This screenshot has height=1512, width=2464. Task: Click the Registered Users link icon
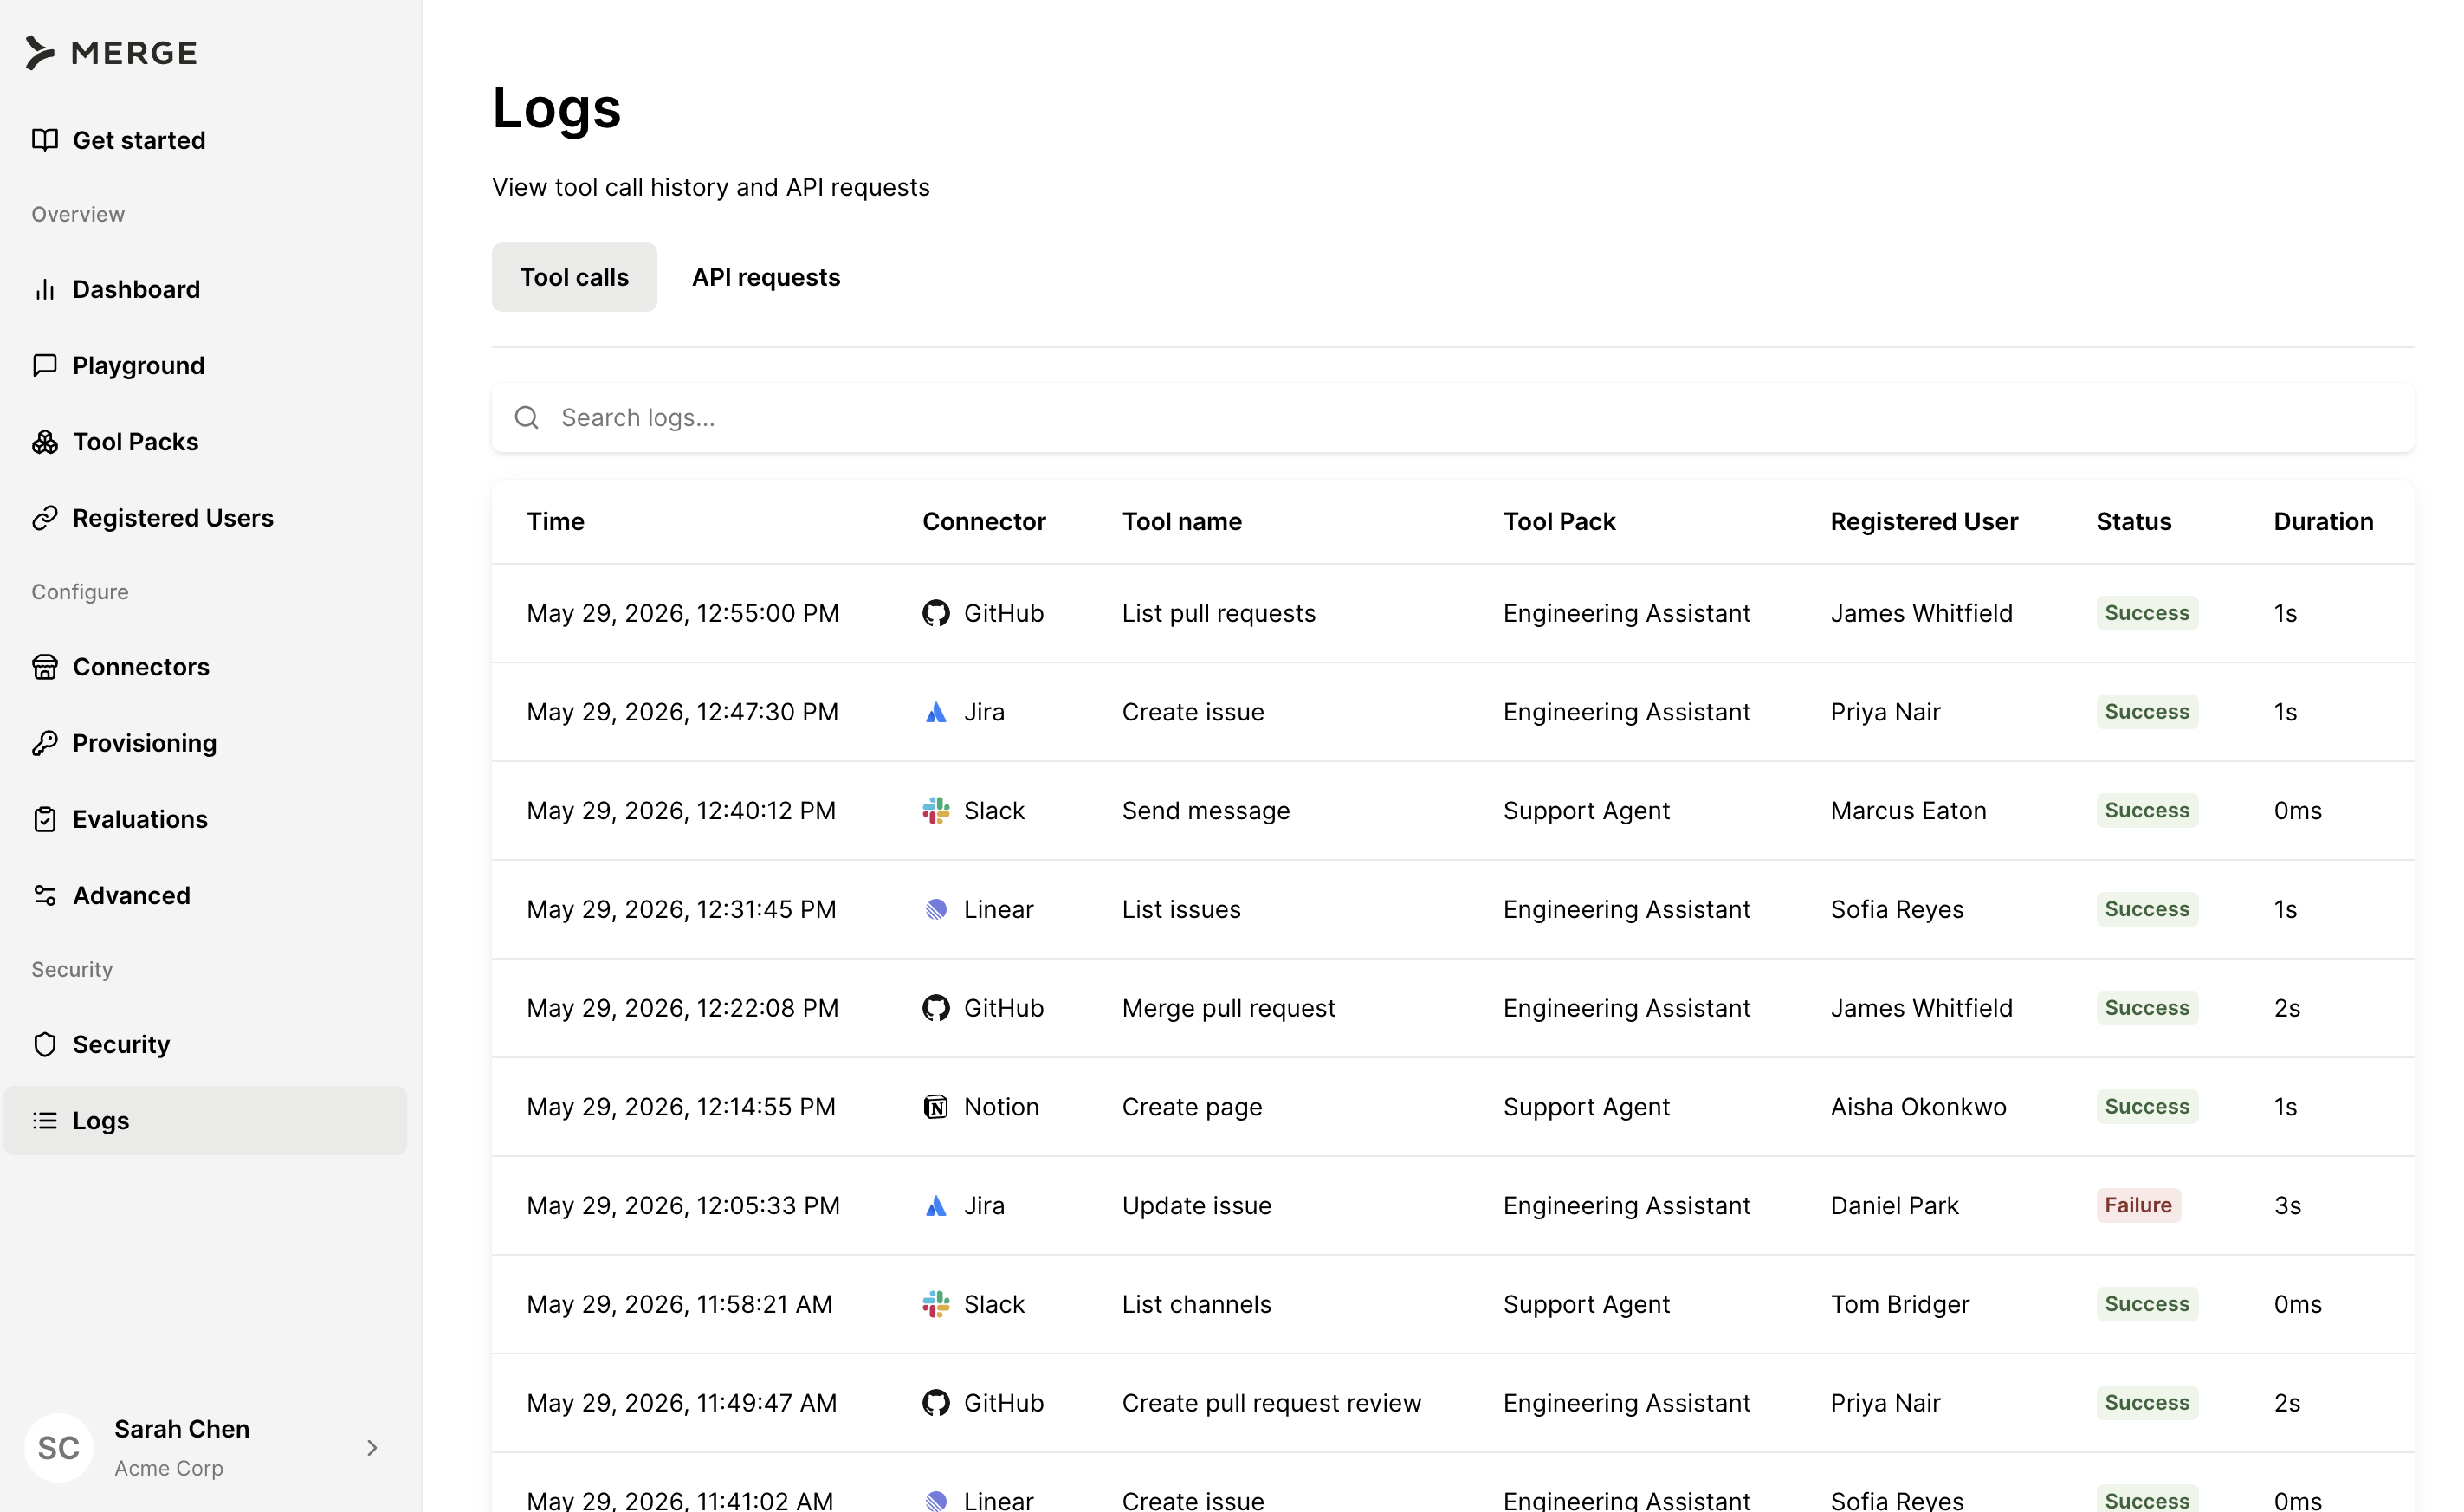click(45, 518)
